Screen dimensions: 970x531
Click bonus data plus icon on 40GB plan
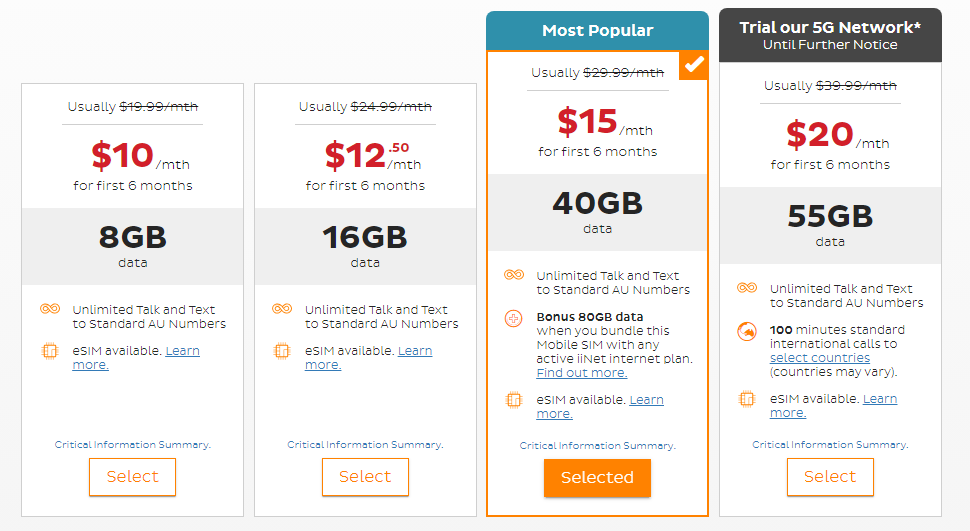pyautogui.click(x=514, y=319)
